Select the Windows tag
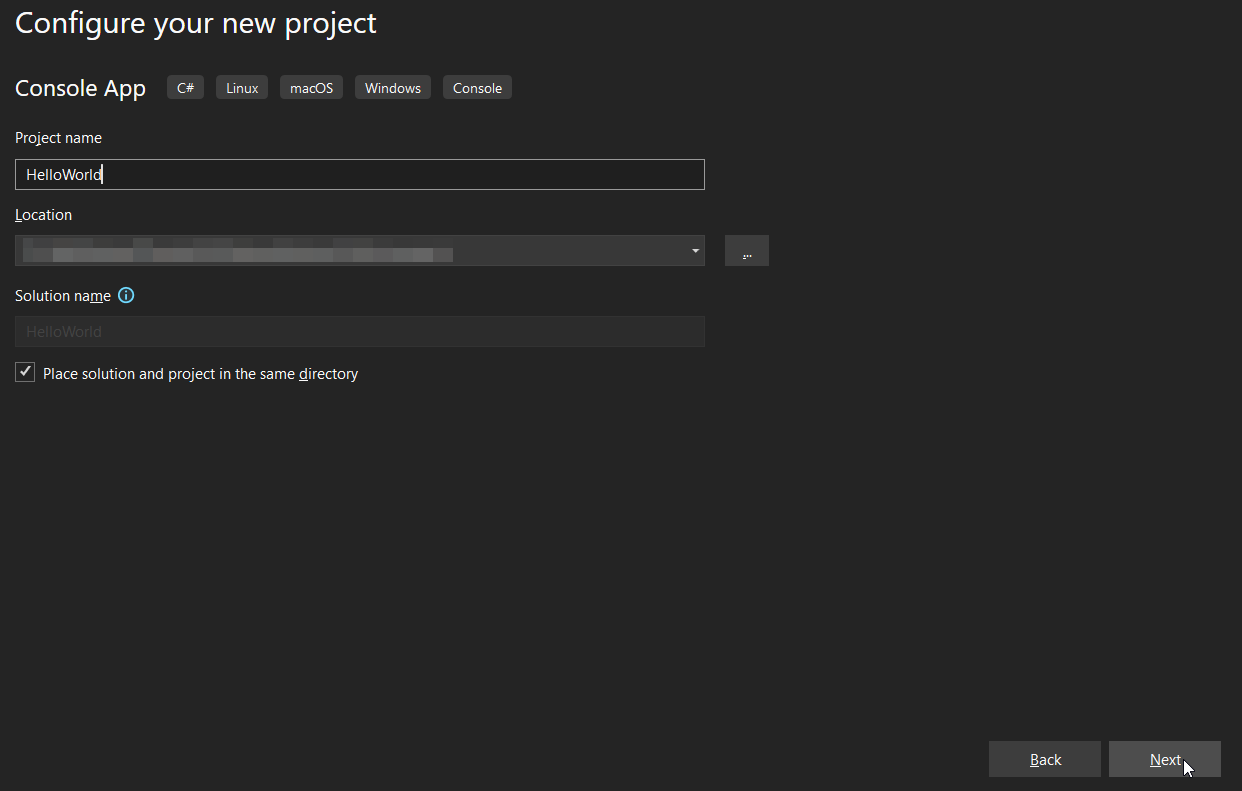1242x791 pixels. (392, 88)
